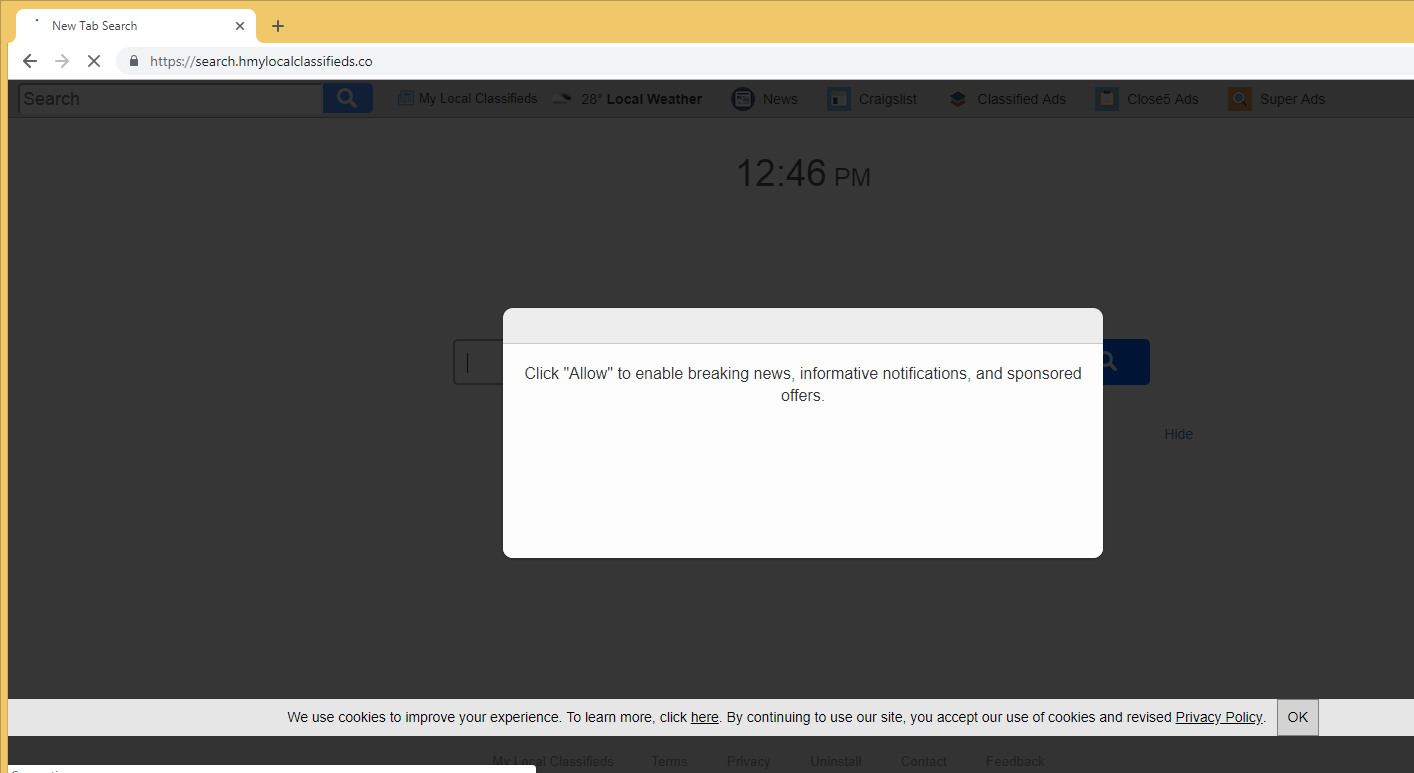Click the Classified Ads stack icon
This screenshot has height=773, width=1414.
click(x=957, y=99)
